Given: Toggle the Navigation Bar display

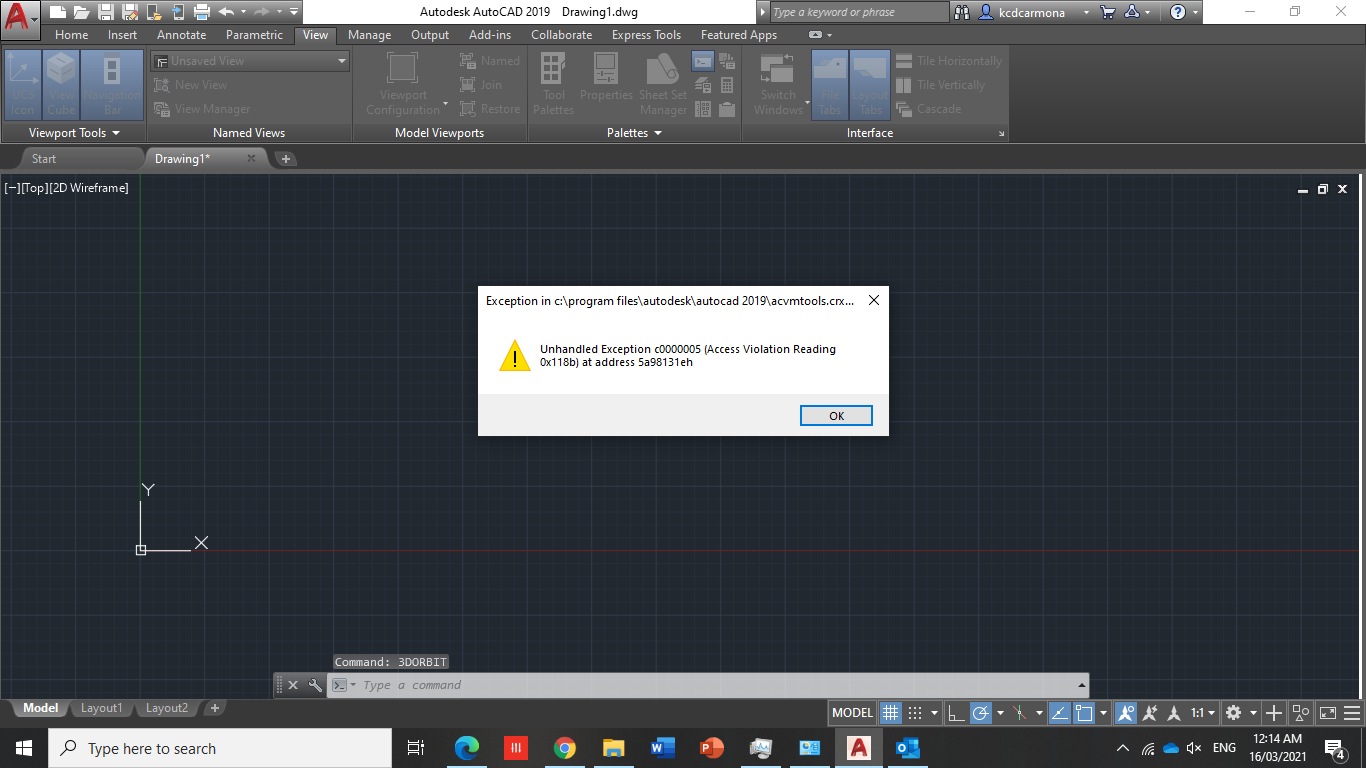Looking at the screenshot, I should click(112, 86).
